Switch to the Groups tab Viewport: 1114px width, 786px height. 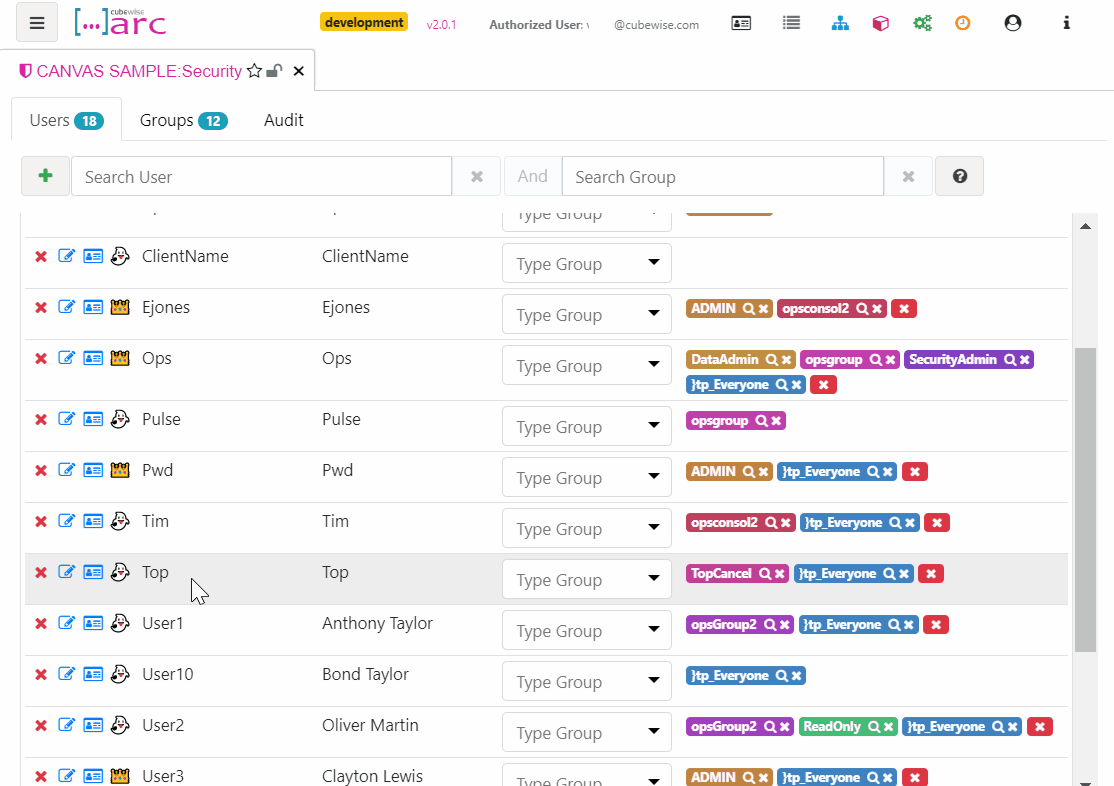[x=183, y=120]
